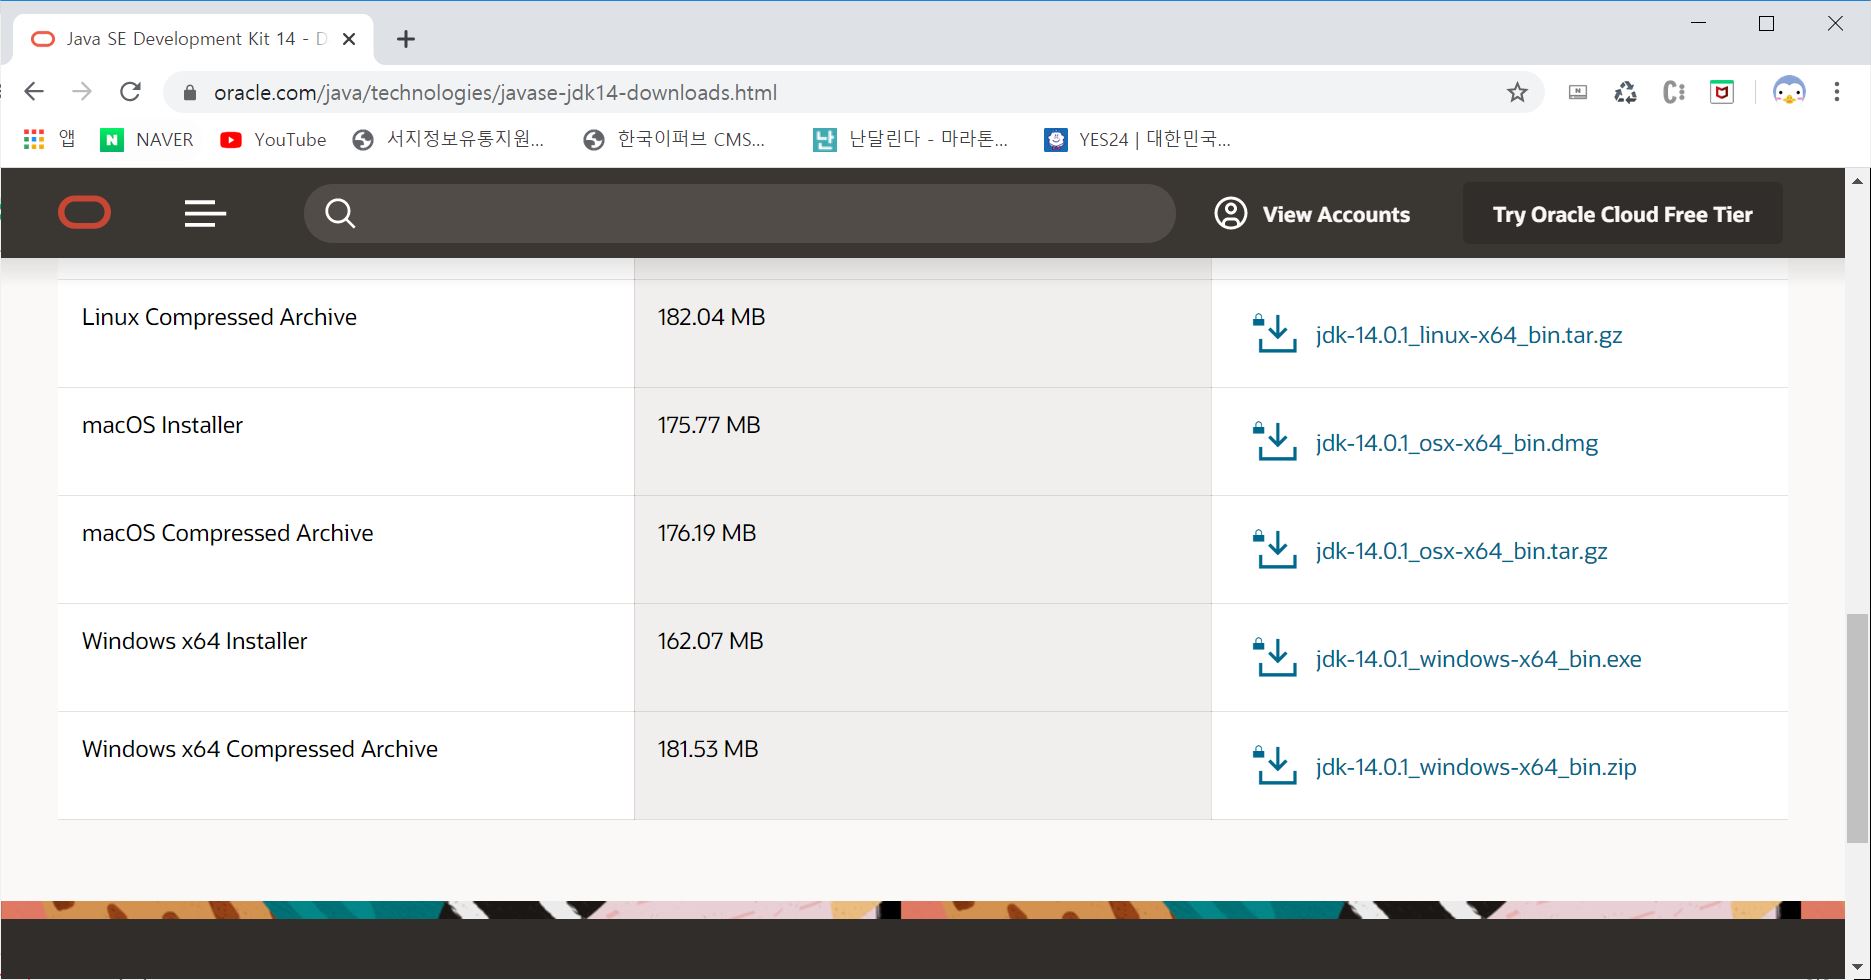
Task: Close the Java SE Development Kit tab
Action: (349, 39)
